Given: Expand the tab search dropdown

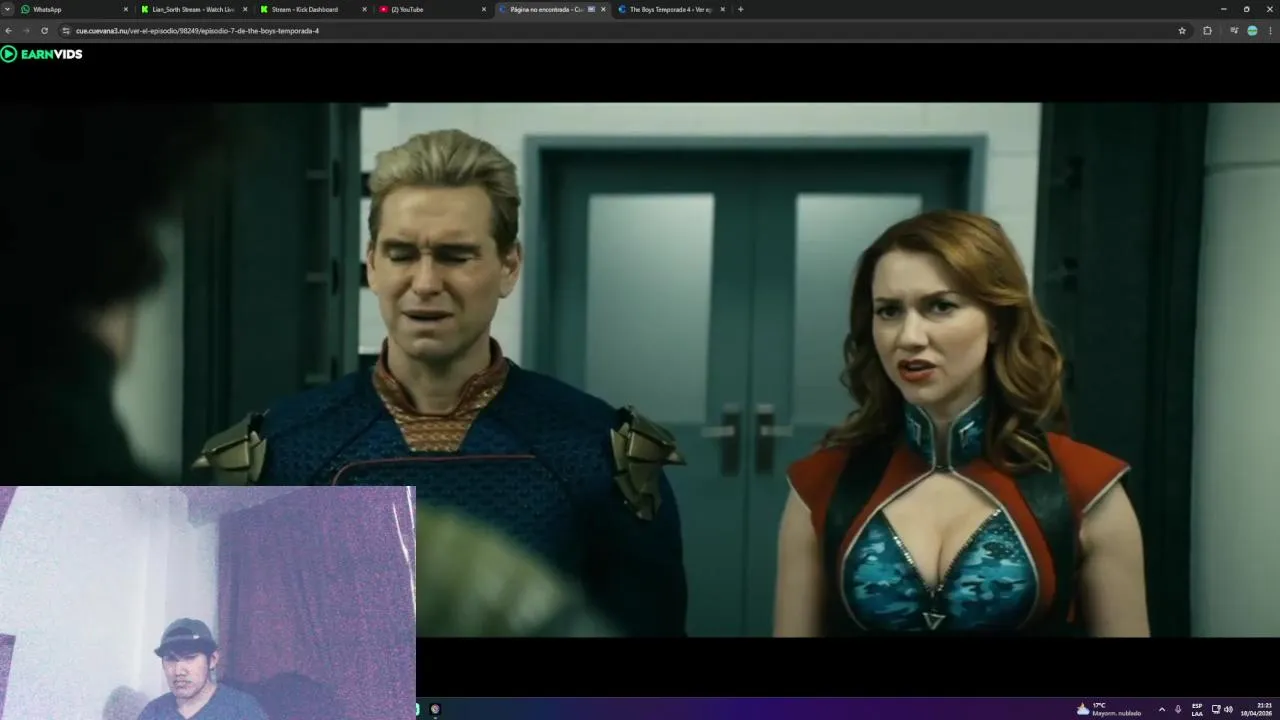Looking at the screenshot, I should tap(8, 9).
